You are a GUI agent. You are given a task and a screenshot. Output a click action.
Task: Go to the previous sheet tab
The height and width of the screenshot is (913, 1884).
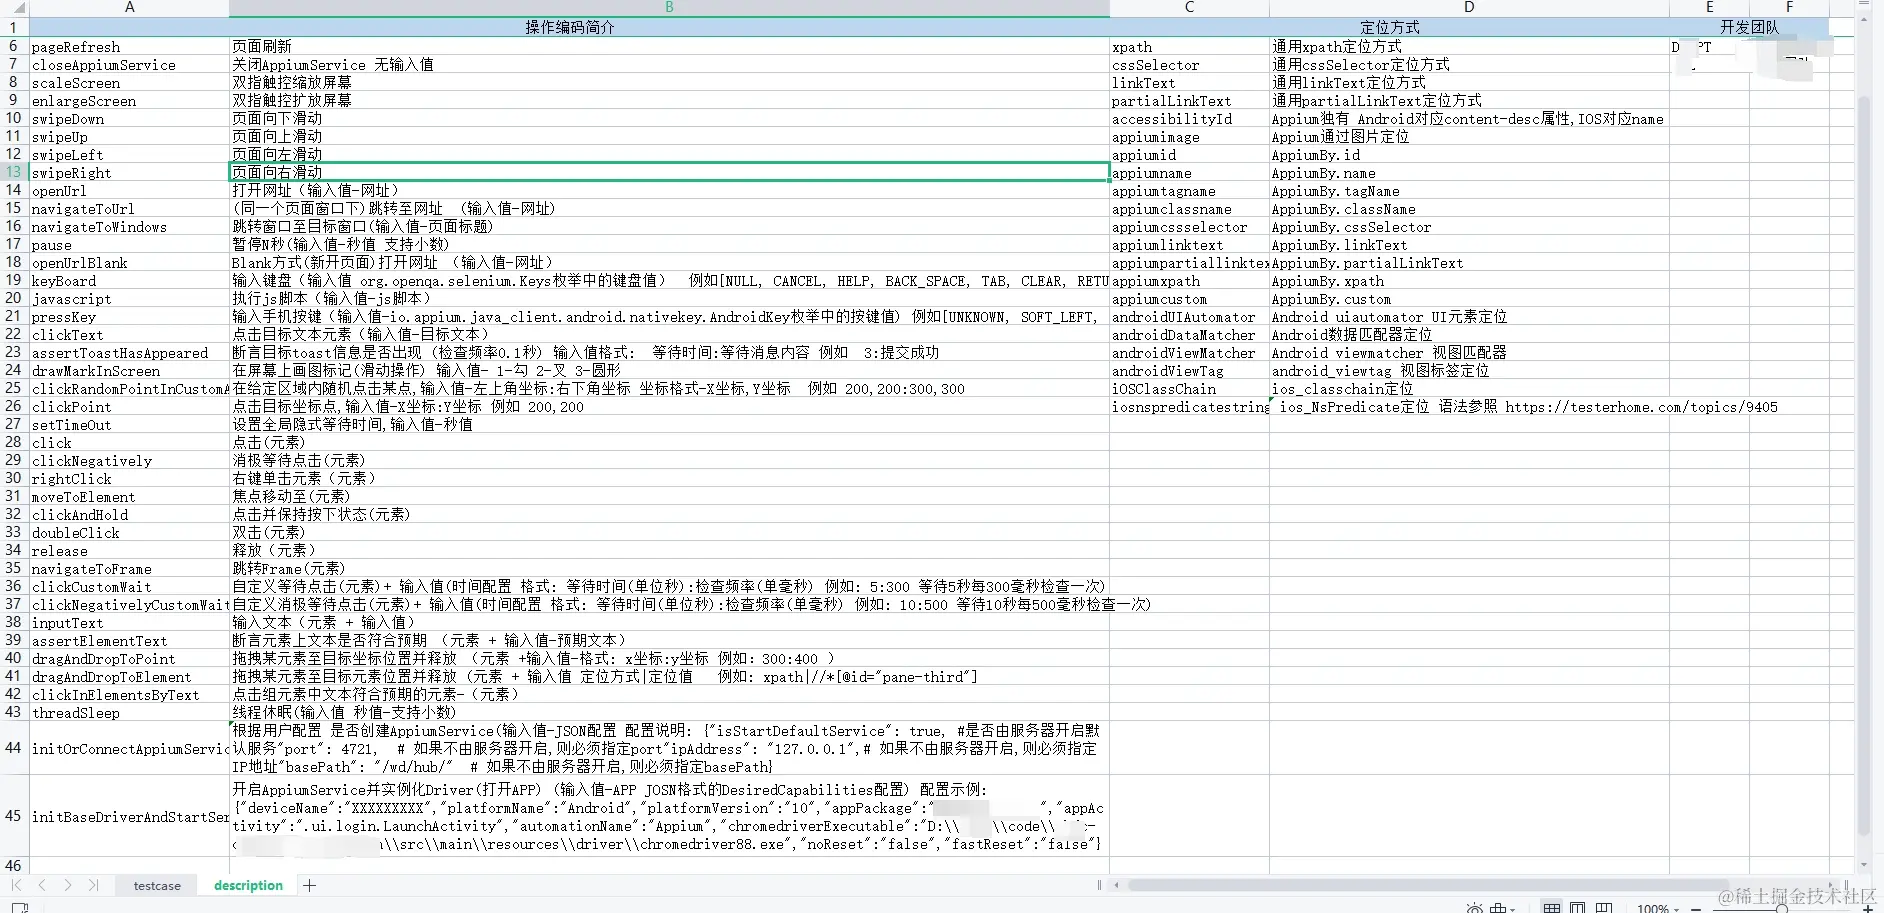(42, 885)
